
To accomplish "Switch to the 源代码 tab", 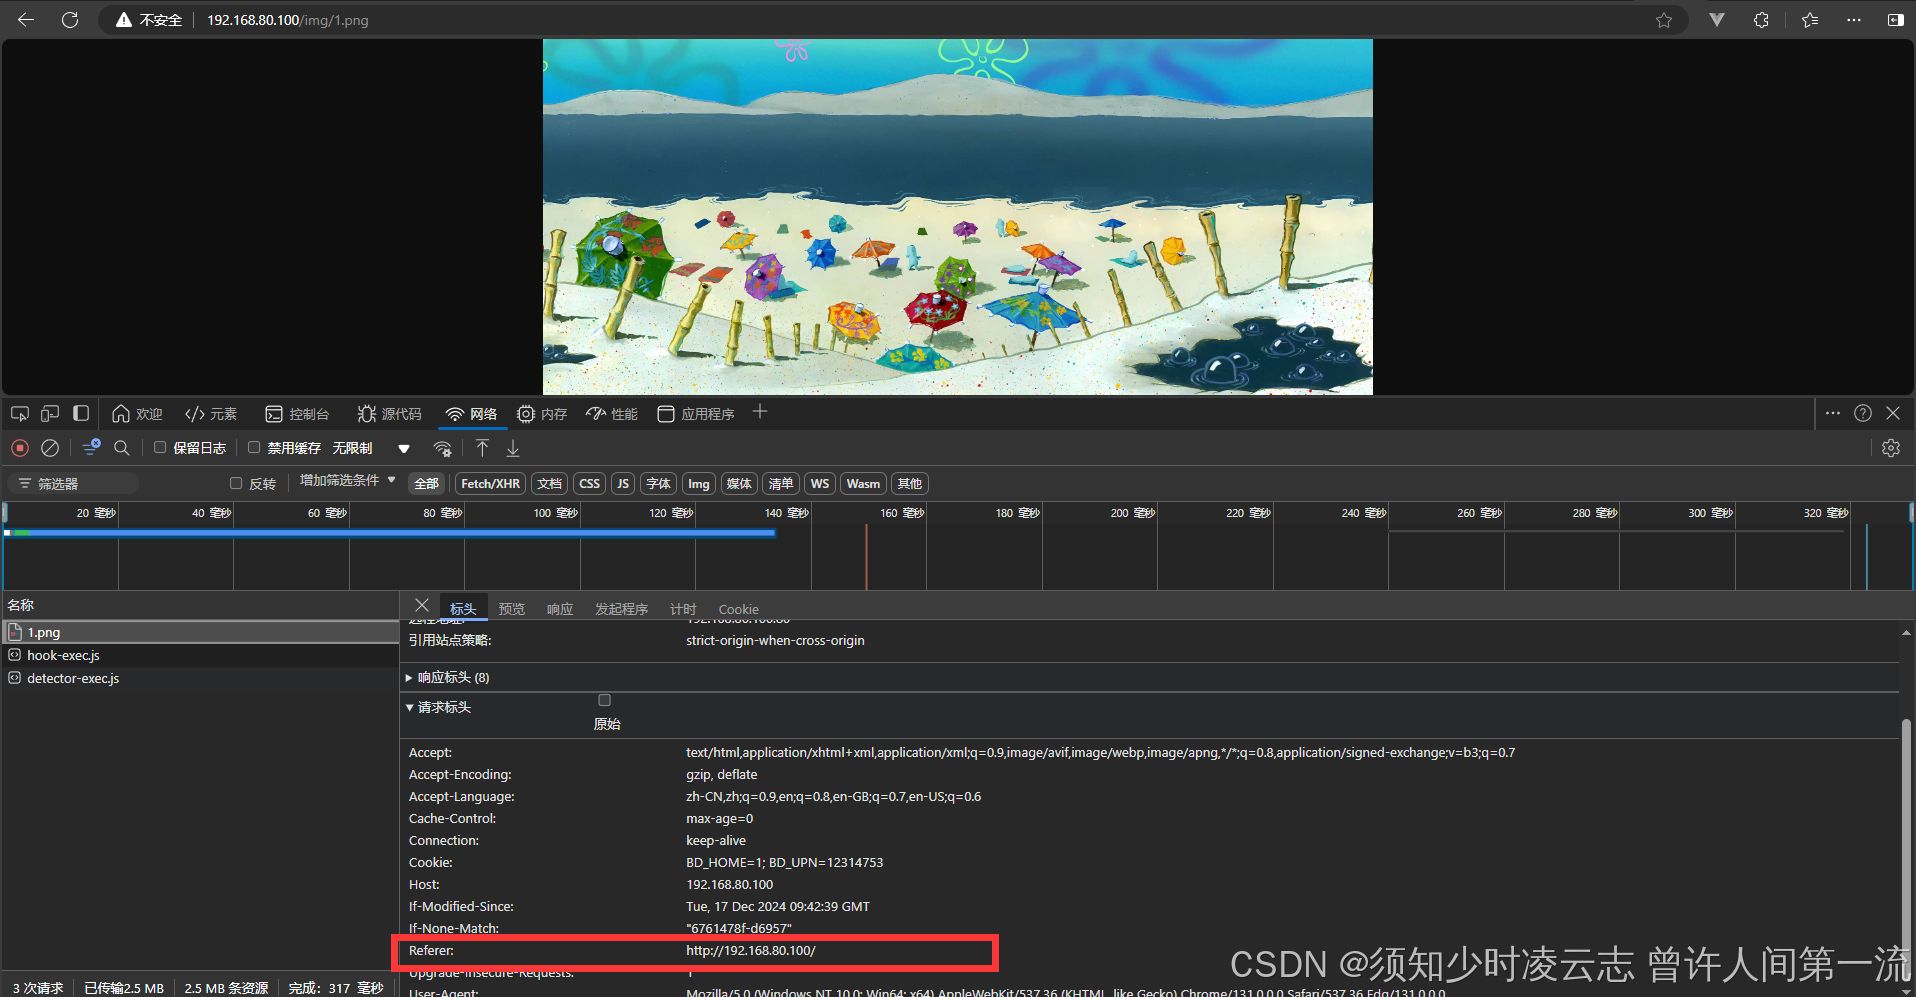I will point(390,414).
